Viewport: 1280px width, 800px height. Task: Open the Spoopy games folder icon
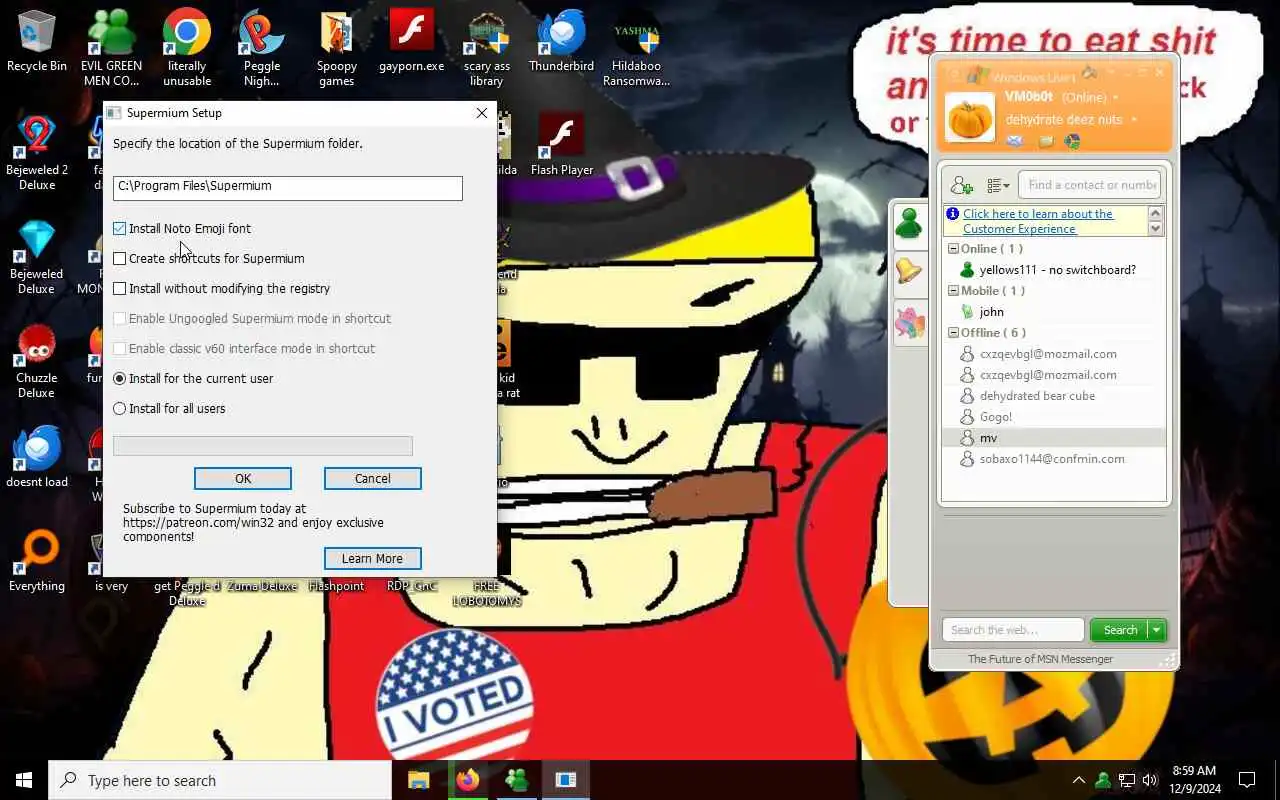pyautogui.click(x=337, y=48)
